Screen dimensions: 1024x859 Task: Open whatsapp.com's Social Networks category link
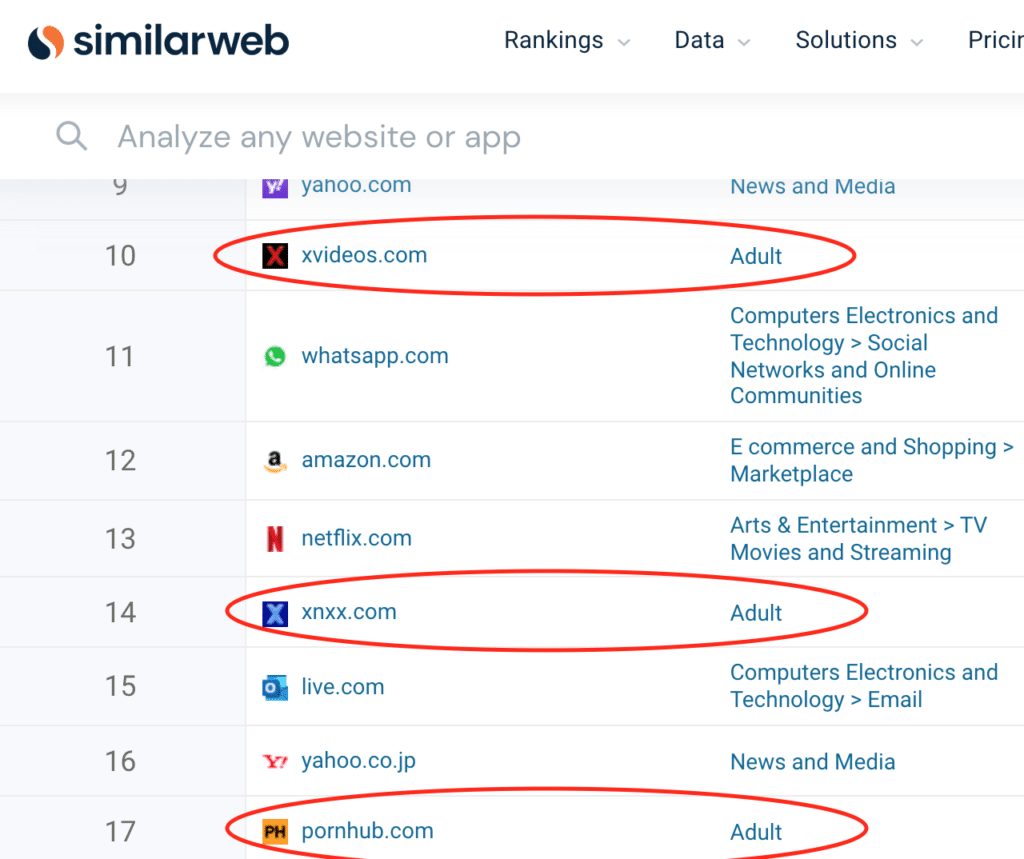point(864,356)
